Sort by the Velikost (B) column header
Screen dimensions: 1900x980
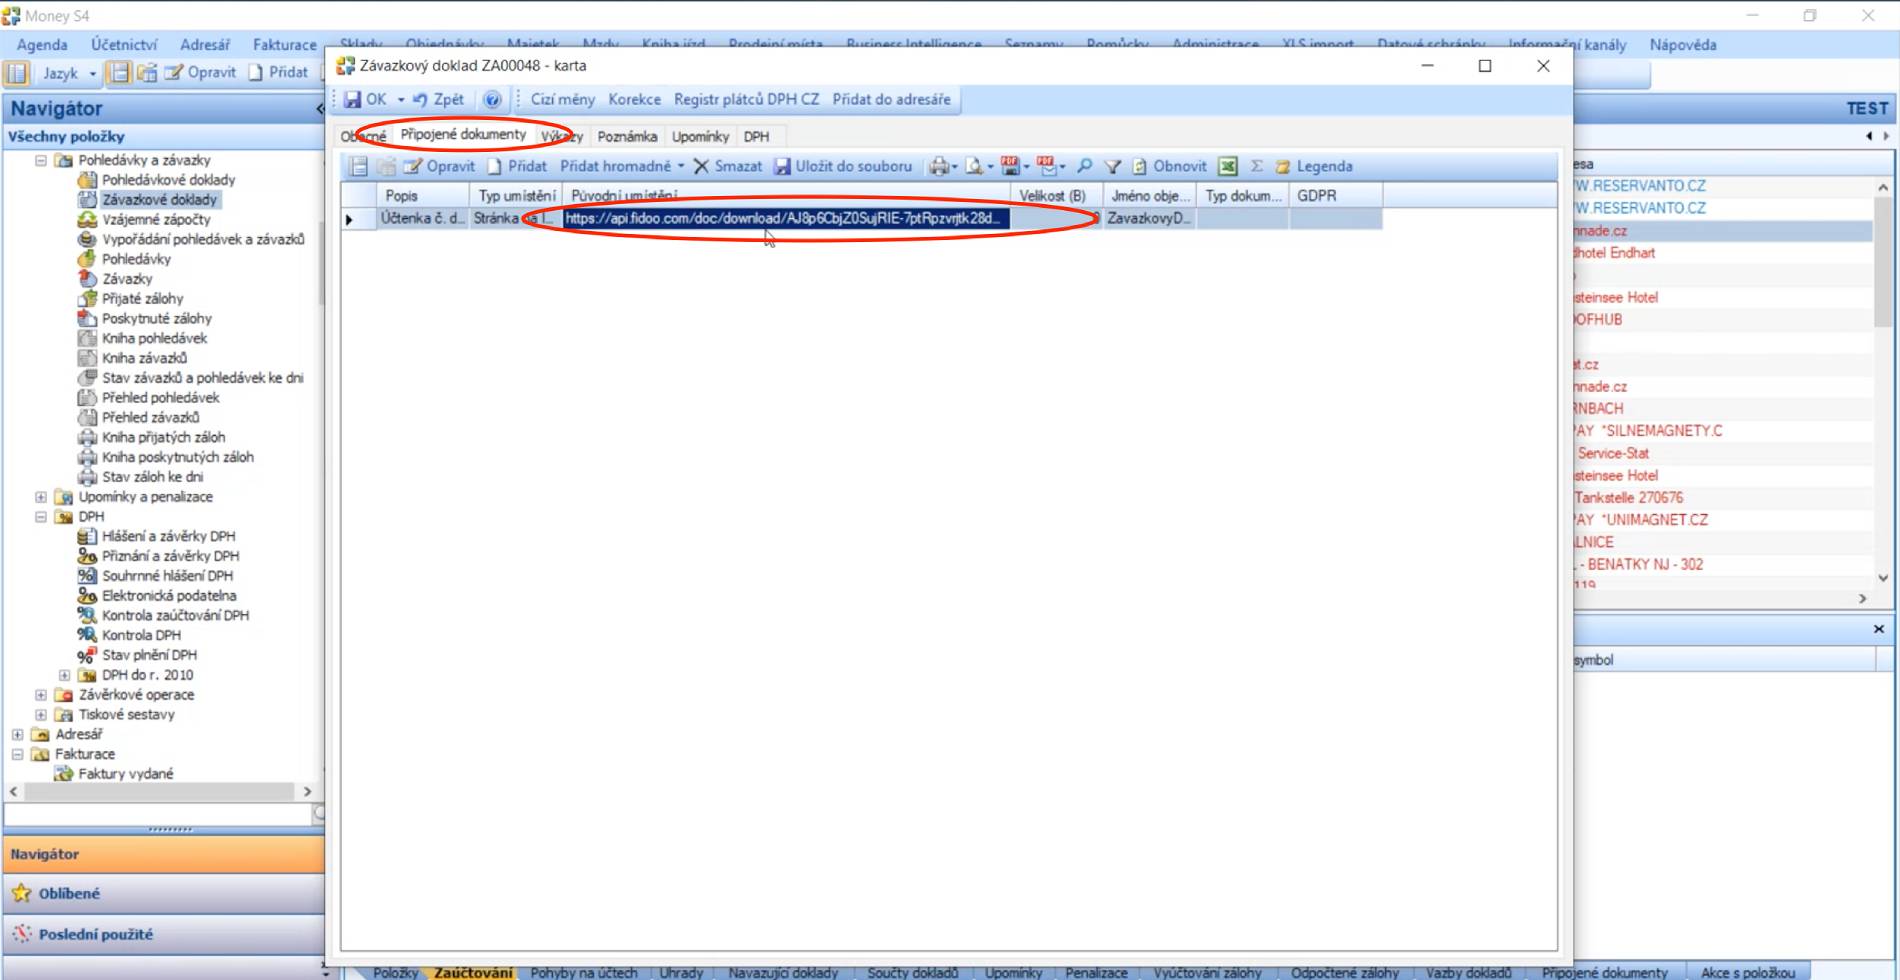pos(1056,195)
